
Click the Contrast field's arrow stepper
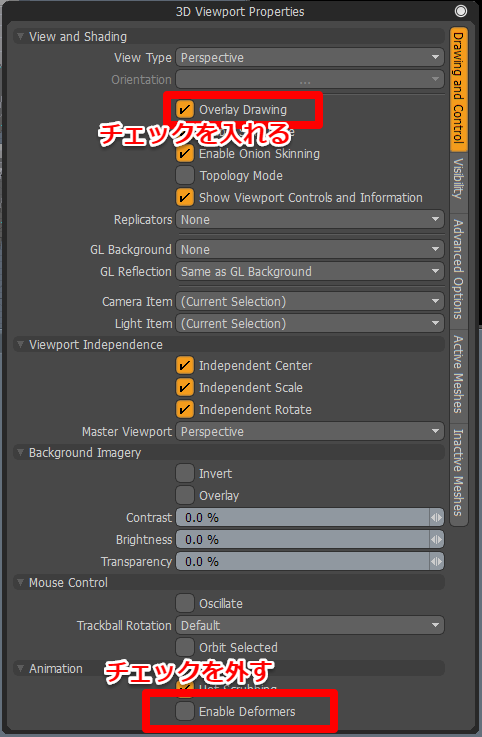click(437, 517)
